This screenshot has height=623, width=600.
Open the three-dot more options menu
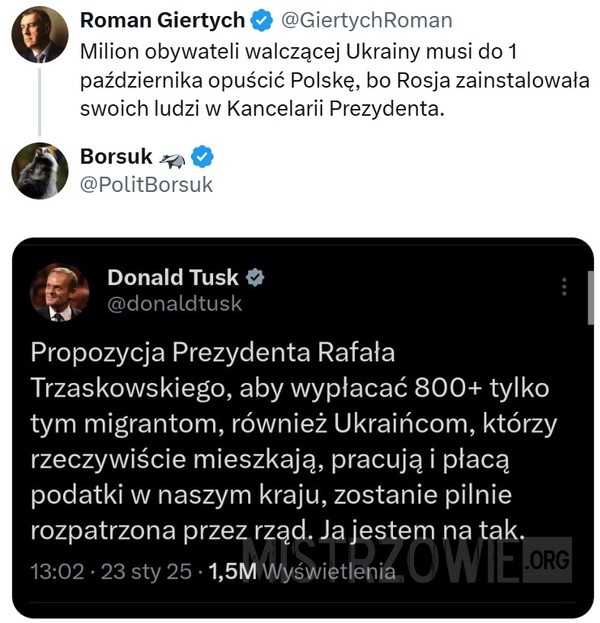click(564, 286)
